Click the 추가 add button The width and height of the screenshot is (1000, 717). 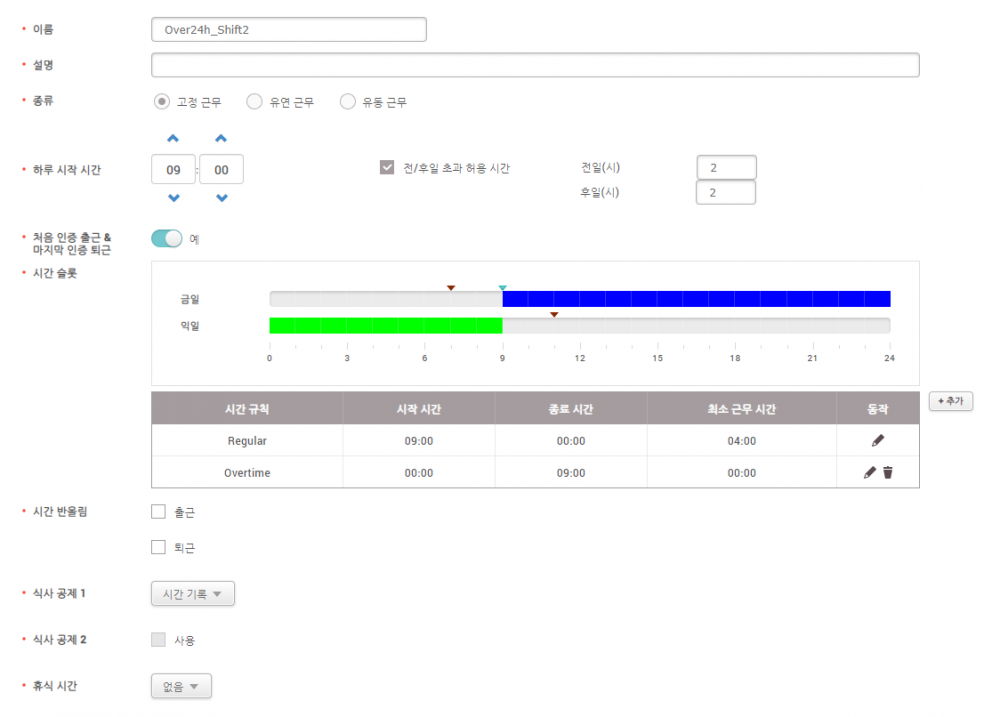pos(950,401)
